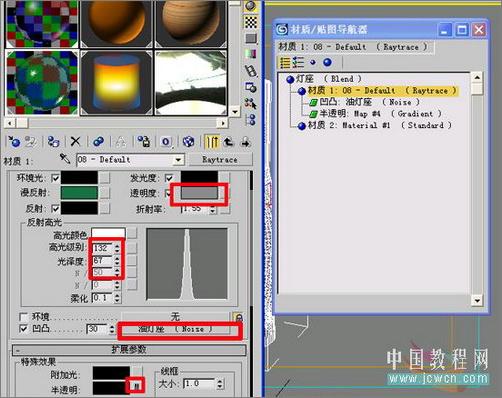This screenshot has width=502, height=398.
Task: Open the green 漫反射 color swatch
Action: (79, 193)
